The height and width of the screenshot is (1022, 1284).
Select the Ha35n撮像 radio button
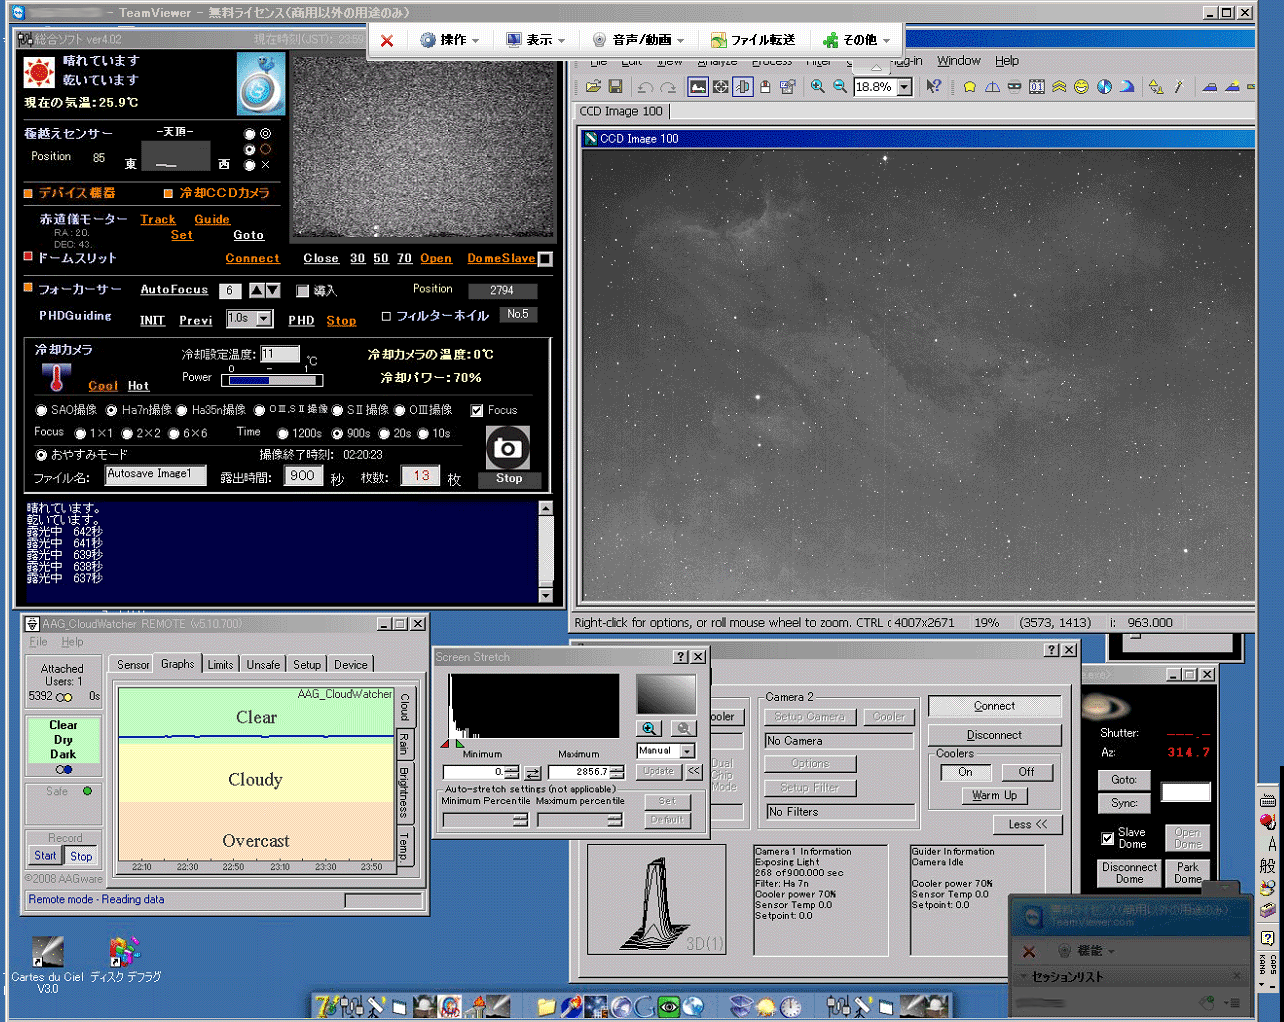click(182, 410)
